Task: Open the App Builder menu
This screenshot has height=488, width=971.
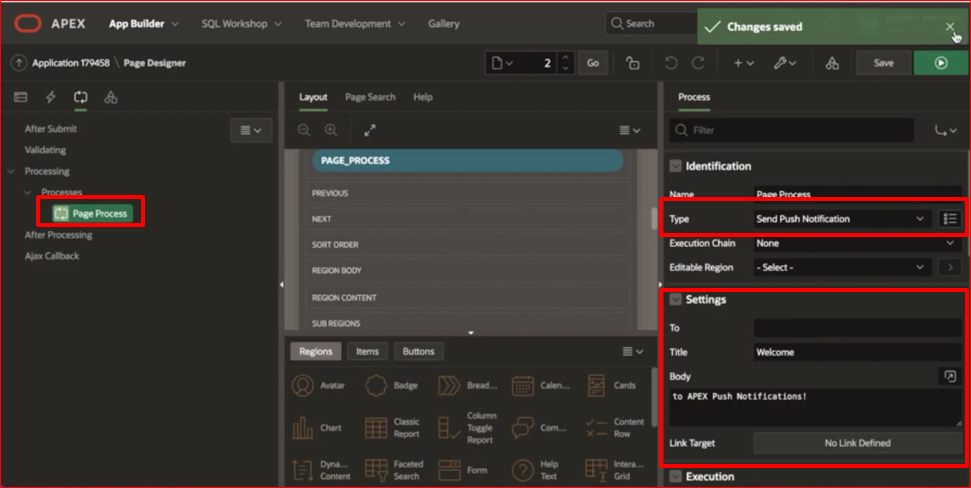Action: pos(144,24)
